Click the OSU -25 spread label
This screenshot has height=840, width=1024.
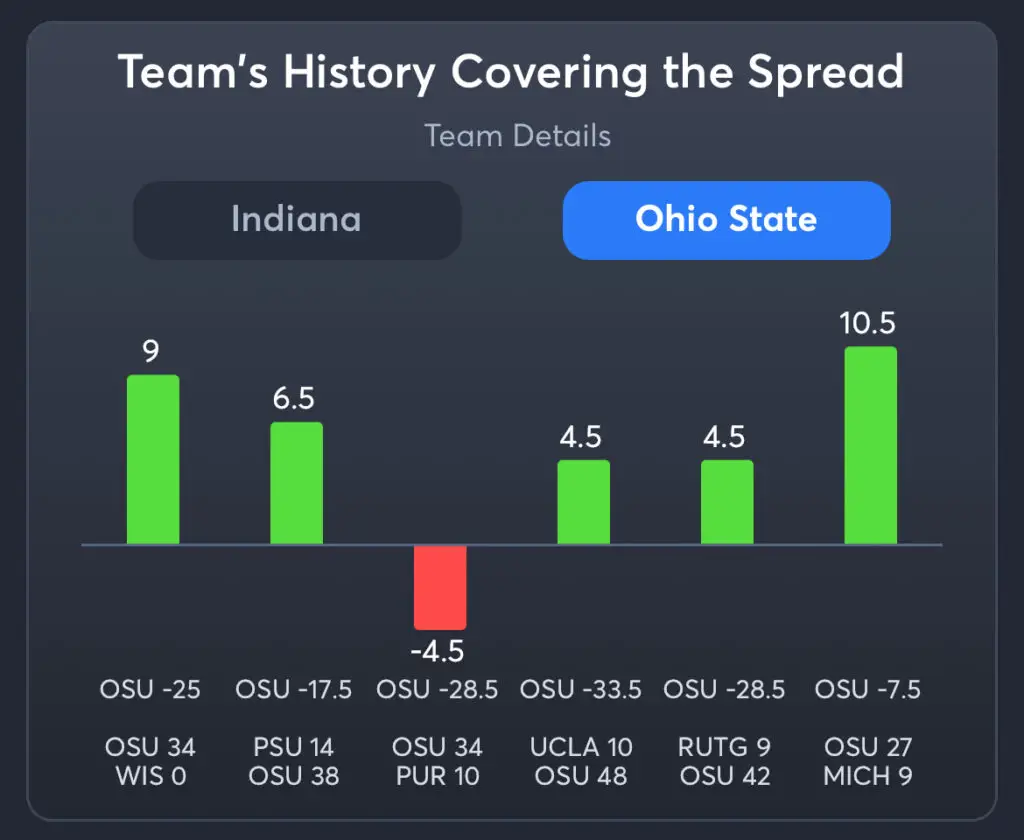click(151, 690)
